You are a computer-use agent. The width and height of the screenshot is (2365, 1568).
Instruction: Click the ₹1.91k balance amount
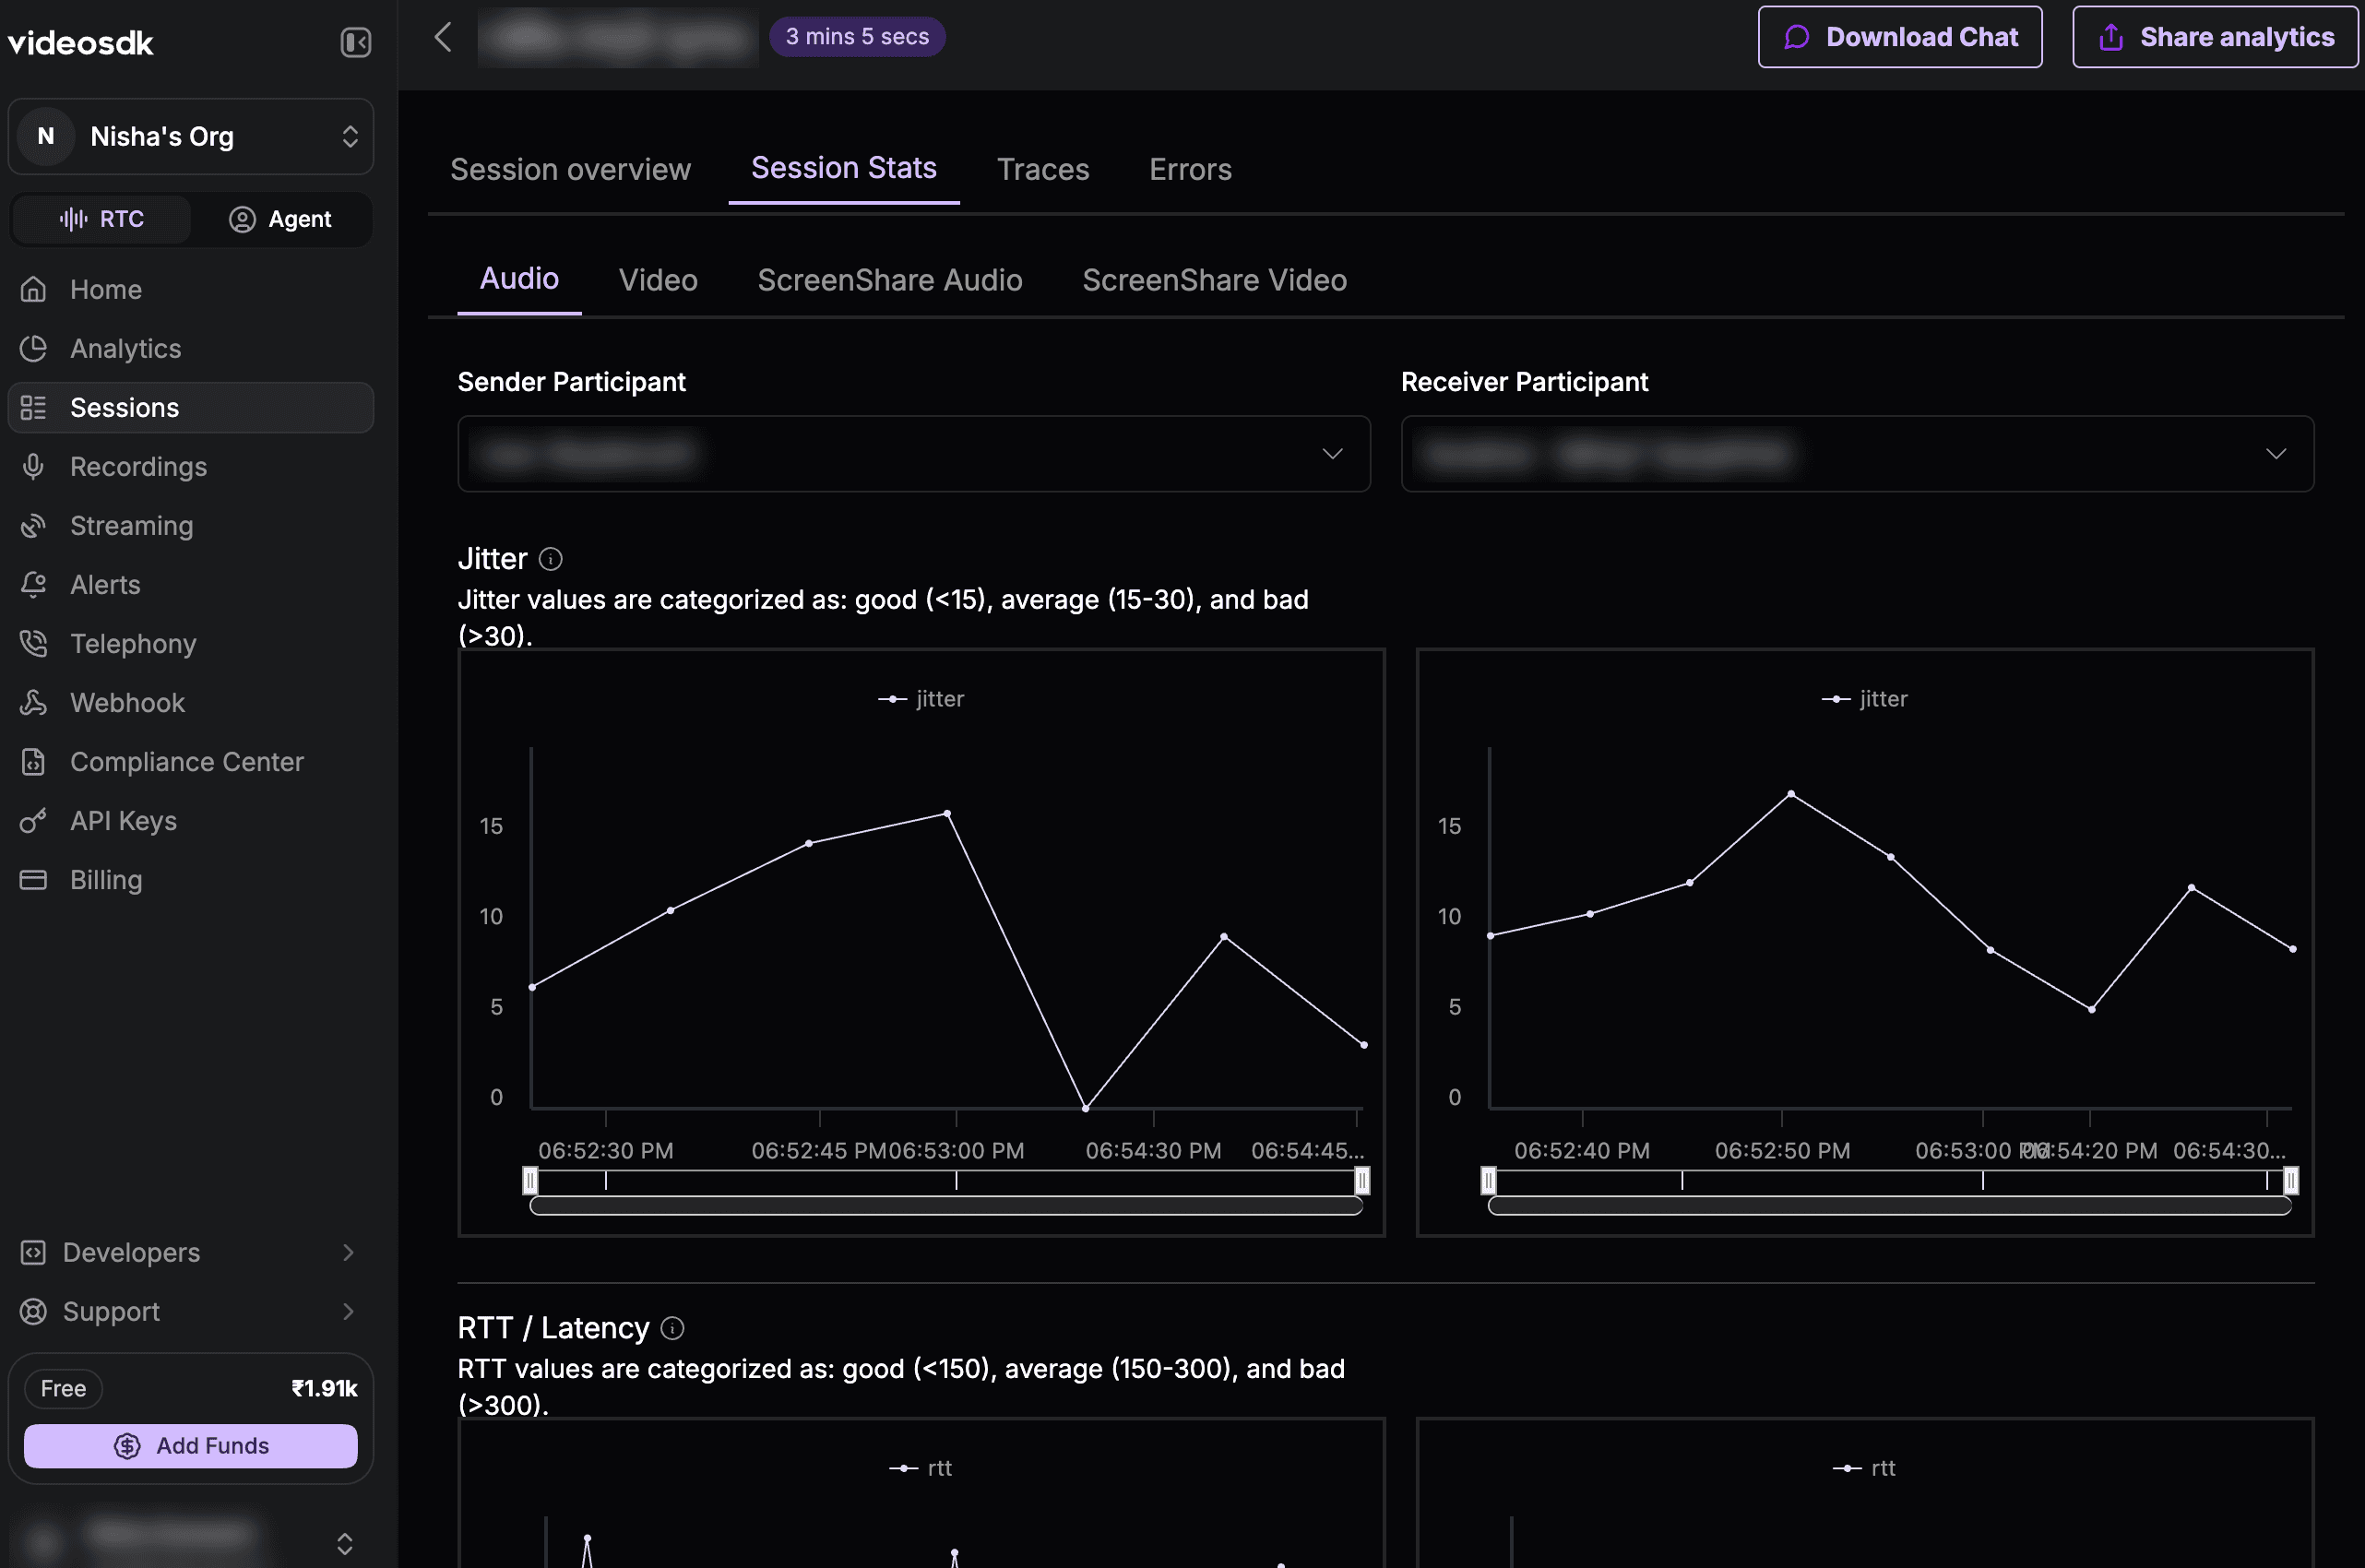(324, 1388)
